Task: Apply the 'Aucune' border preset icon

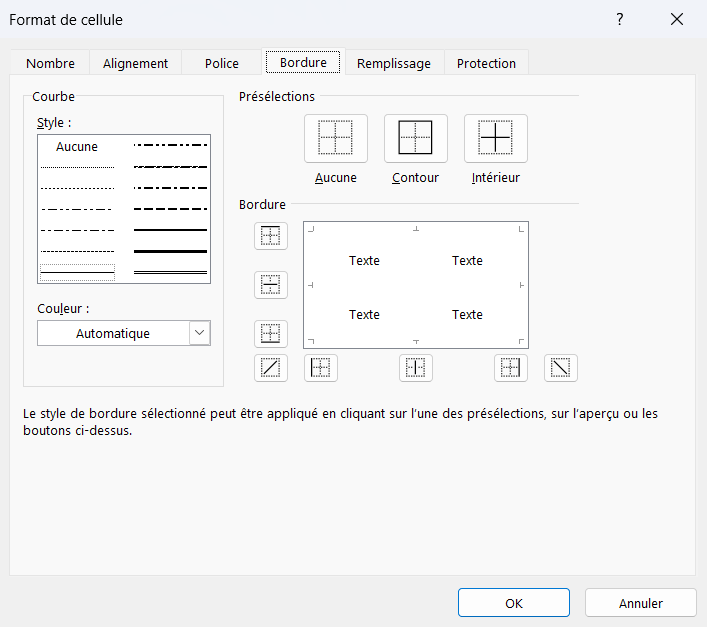Action: pos(335,138)
